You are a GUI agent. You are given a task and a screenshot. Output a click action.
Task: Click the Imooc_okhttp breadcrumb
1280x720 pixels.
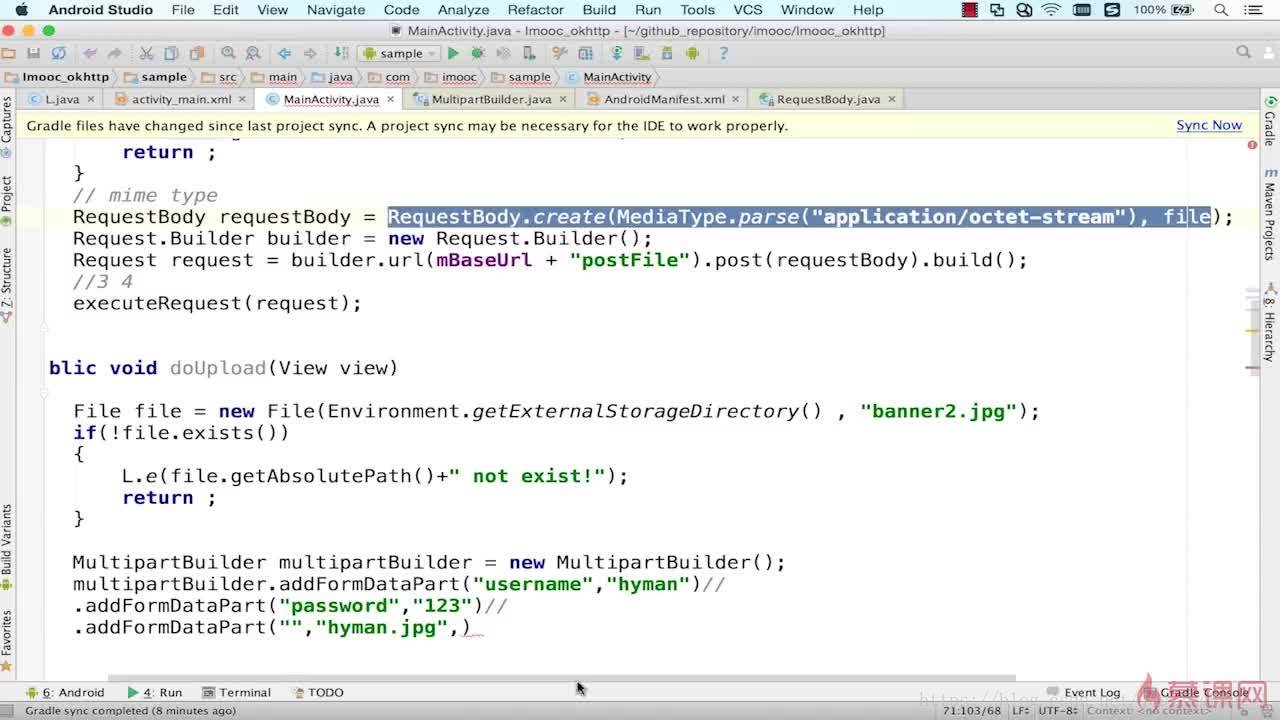pyautogui.click(x=57, y=77)
